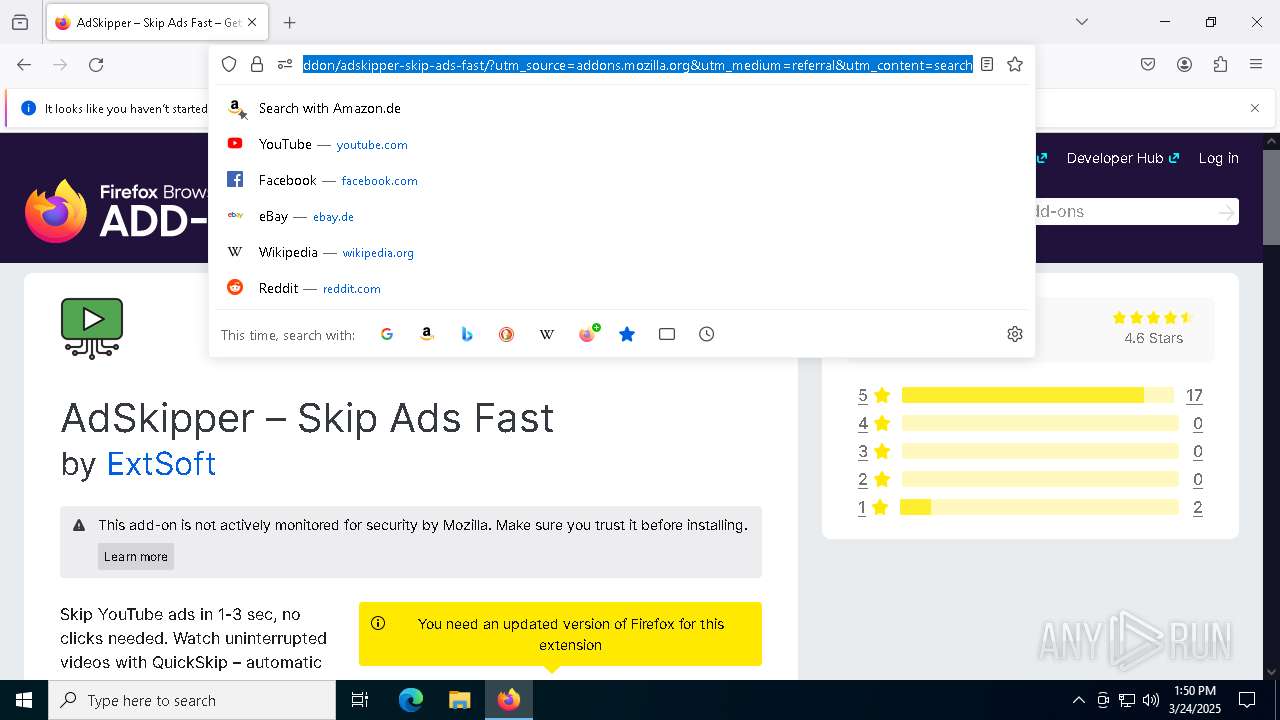Close the AdSkipper tab
The width and height of the screenshot is (1280, 720).
(x=252, y=22)
